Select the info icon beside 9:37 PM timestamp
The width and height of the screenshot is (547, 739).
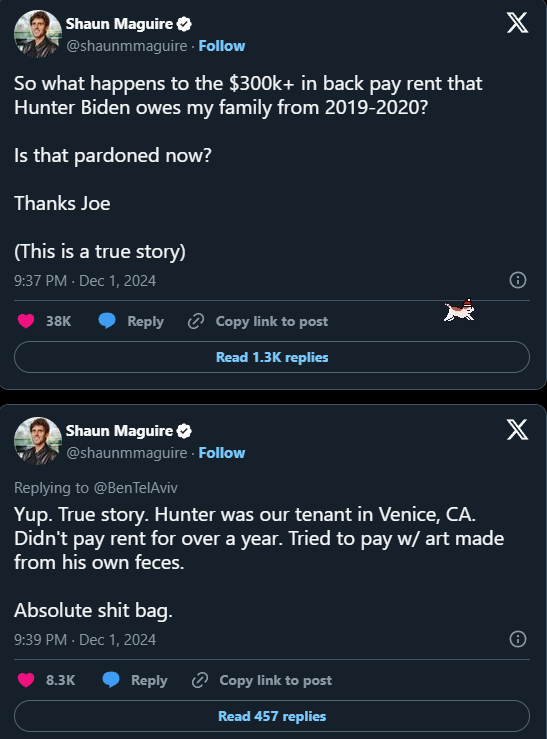518,280
